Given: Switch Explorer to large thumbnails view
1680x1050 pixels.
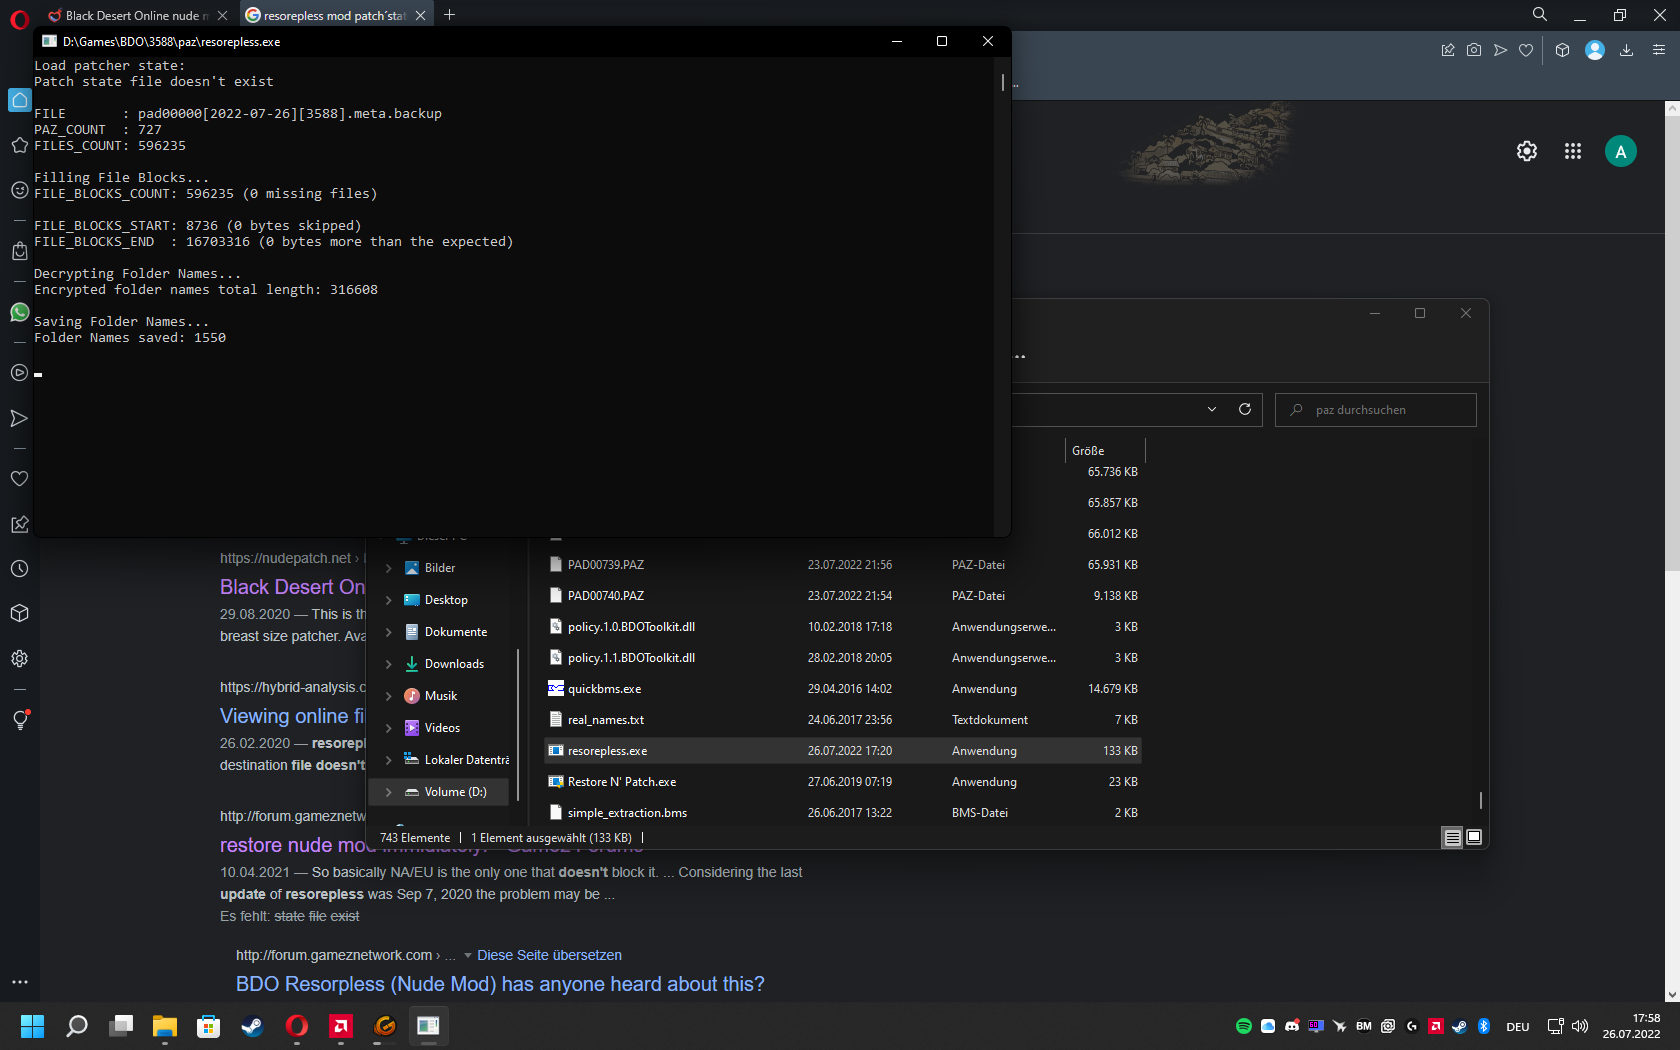Looking at the screenshot, I should tap(1474, 838).
